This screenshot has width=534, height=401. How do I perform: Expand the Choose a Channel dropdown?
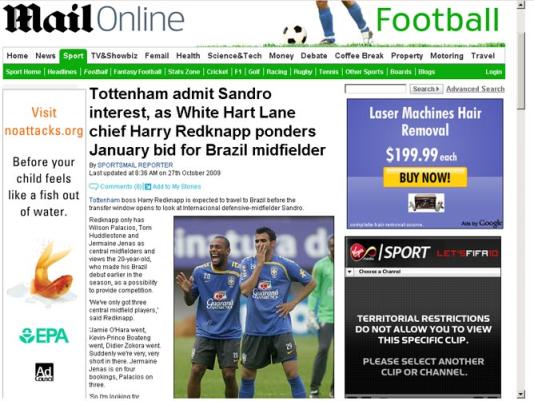[349, 272]
